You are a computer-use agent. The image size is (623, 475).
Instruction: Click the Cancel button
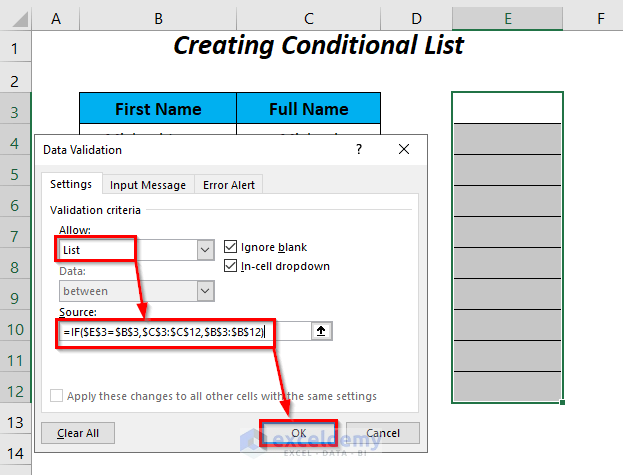pos(383,433)
